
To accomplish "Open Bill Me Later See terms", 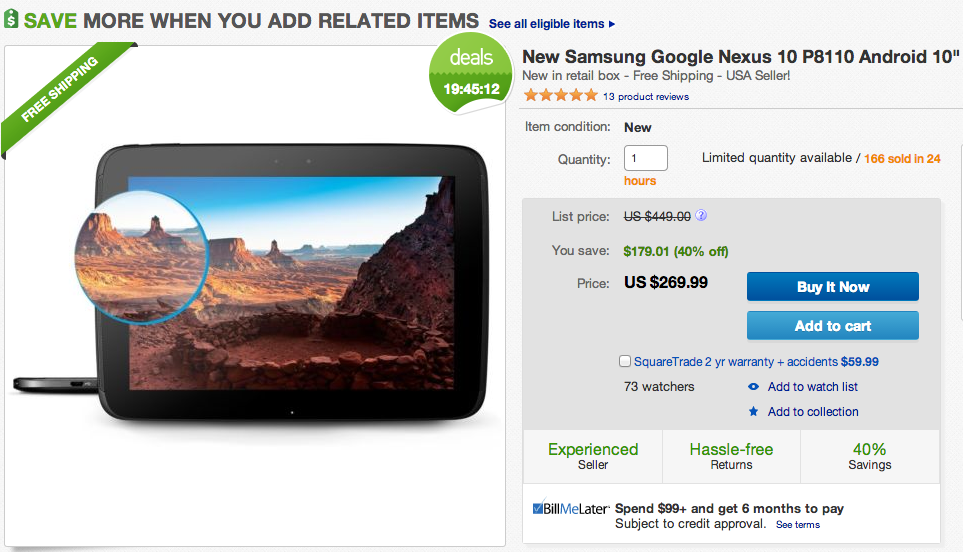I will (x=798, y=524).
